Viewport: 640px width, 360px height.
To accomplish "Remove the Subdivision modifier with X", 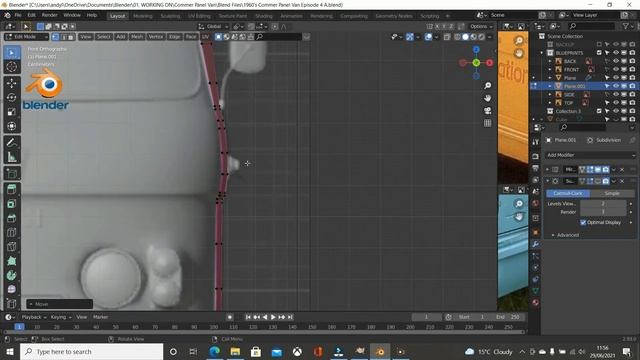I will [x=622, y=181].
